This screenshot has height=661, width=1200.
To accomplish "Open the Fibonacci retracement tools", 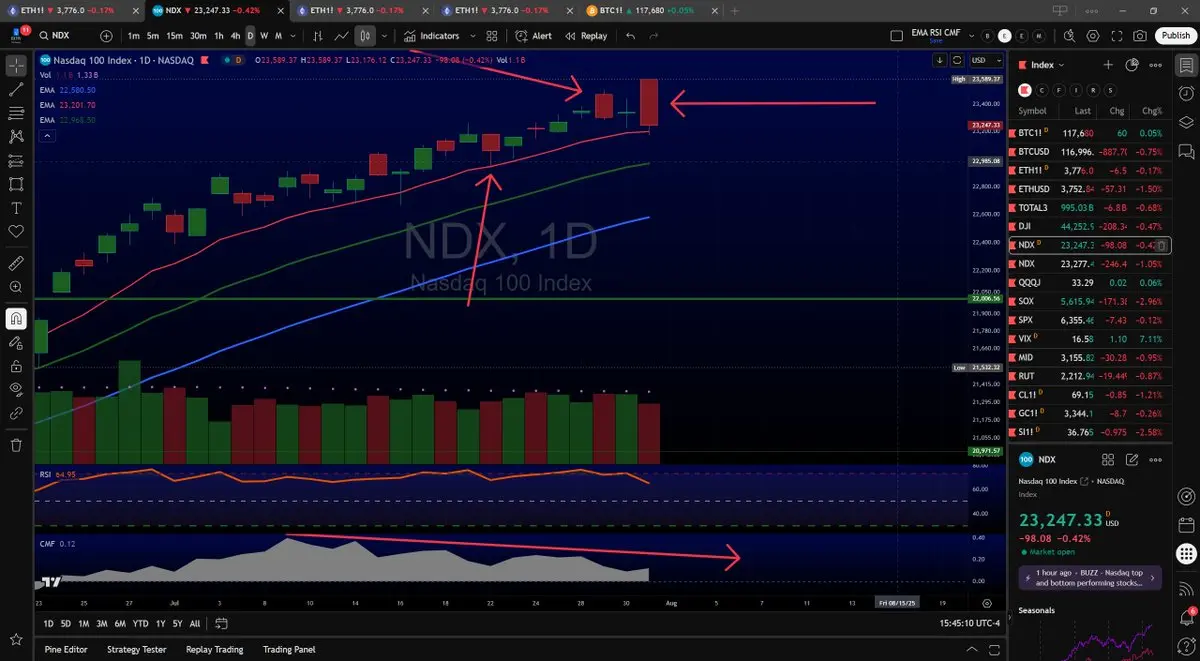I will pyautogui.click(x=16, y=113).
